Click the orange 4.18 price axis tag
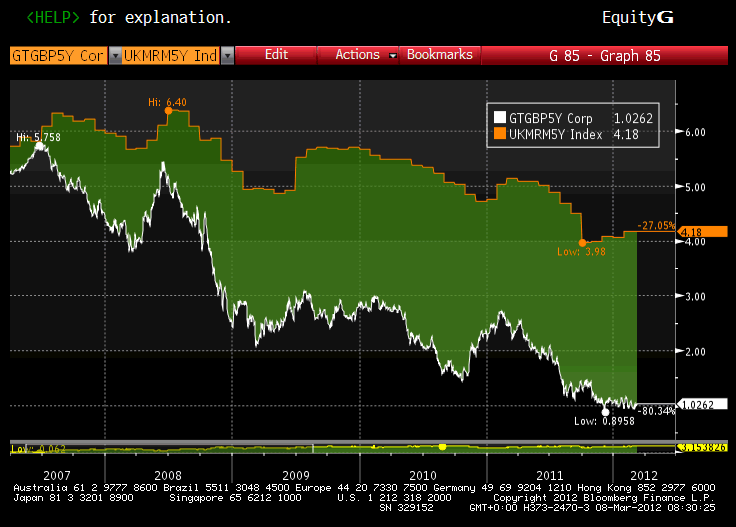Image resolution: width=736 pixels, height=527 pixels. [x=692, y=232]
